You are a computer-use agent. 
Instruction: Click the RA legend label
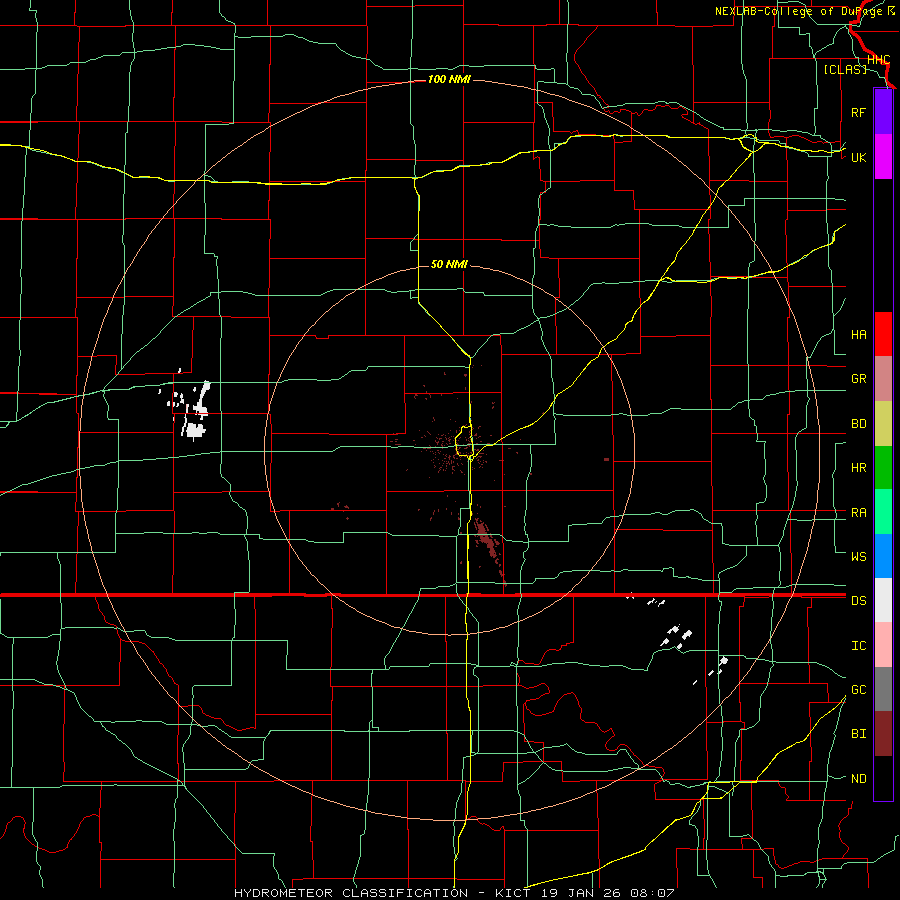858,513
